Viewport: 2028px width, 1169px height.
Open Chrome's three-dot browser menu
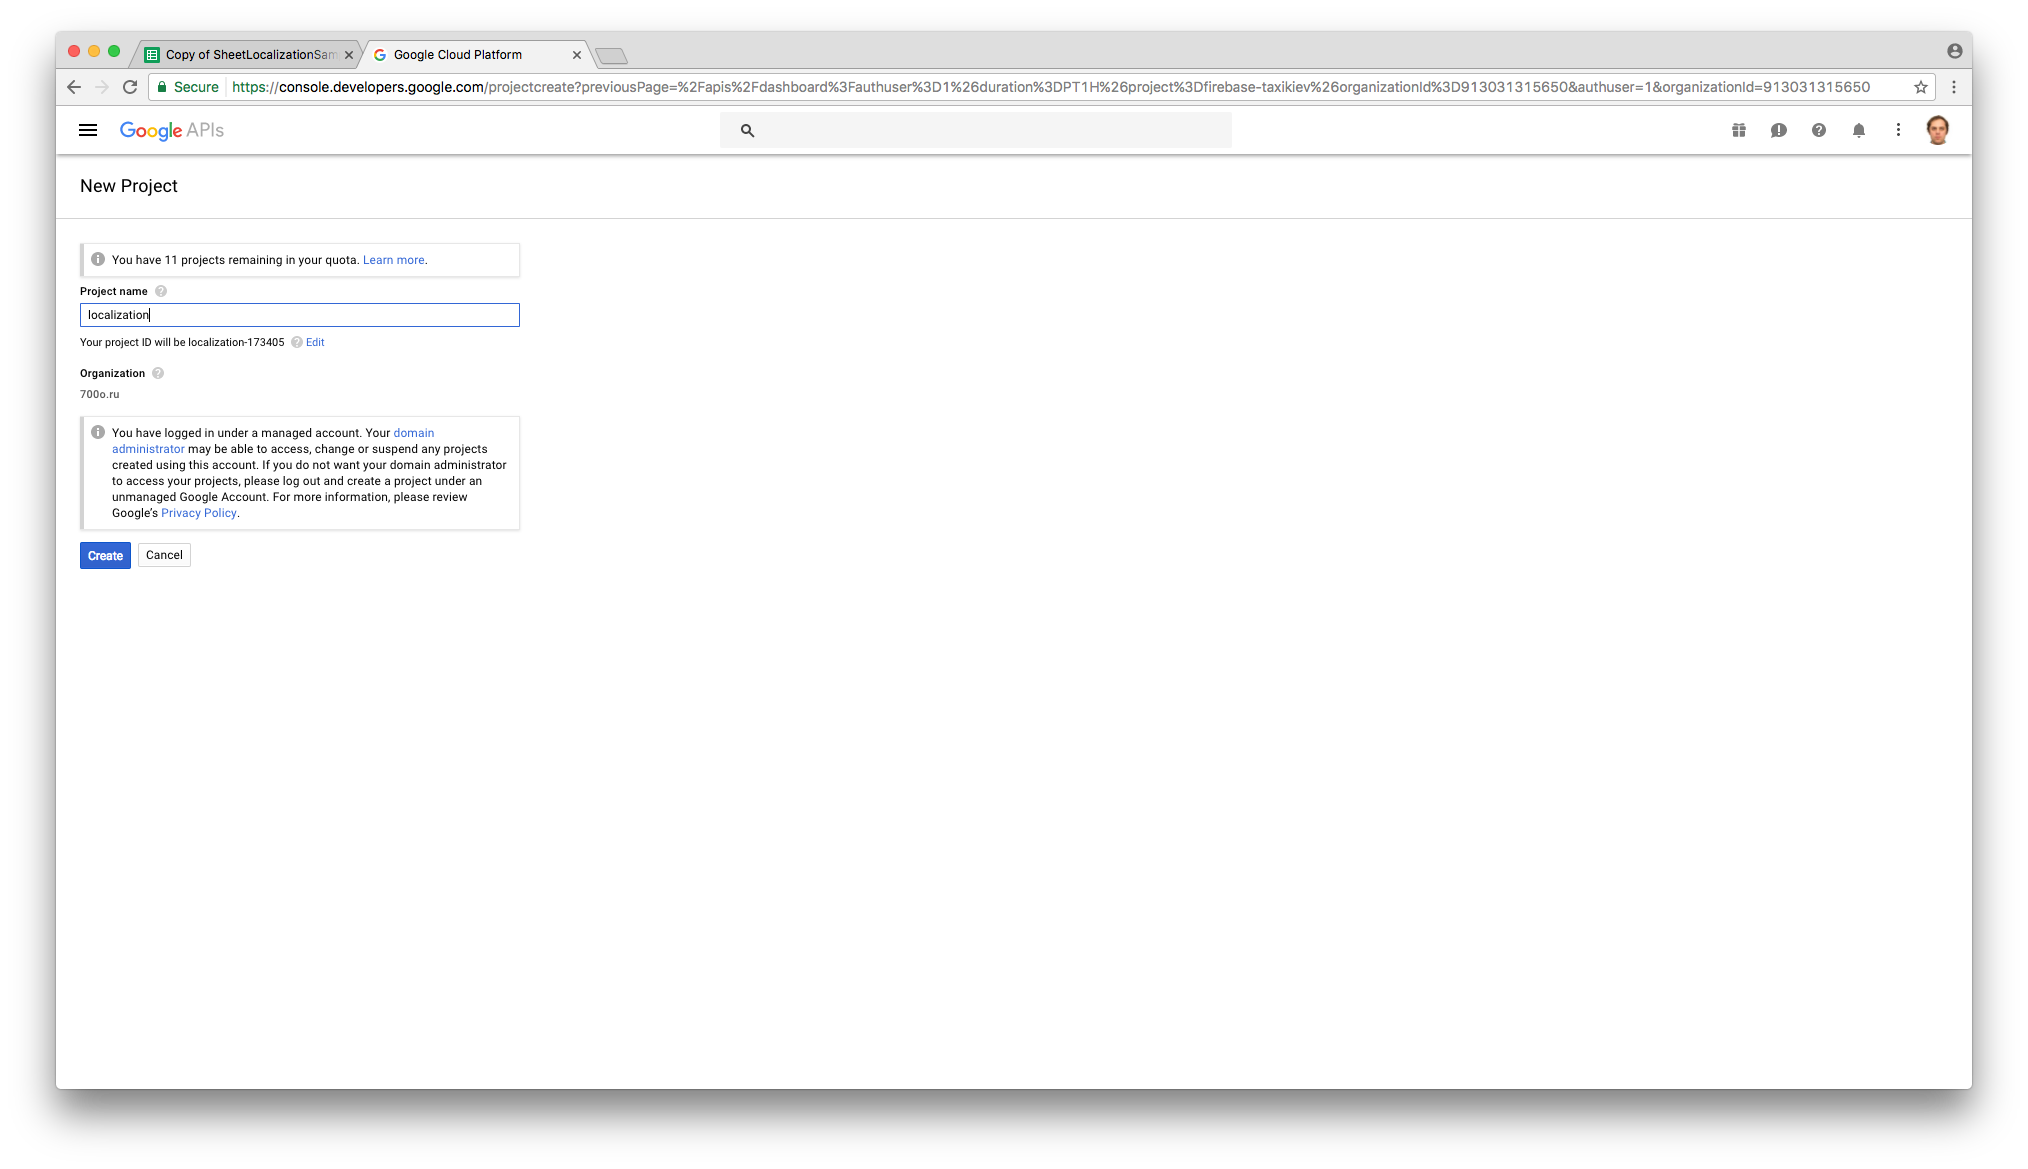pyautogui.click(x=1954, y=87)
